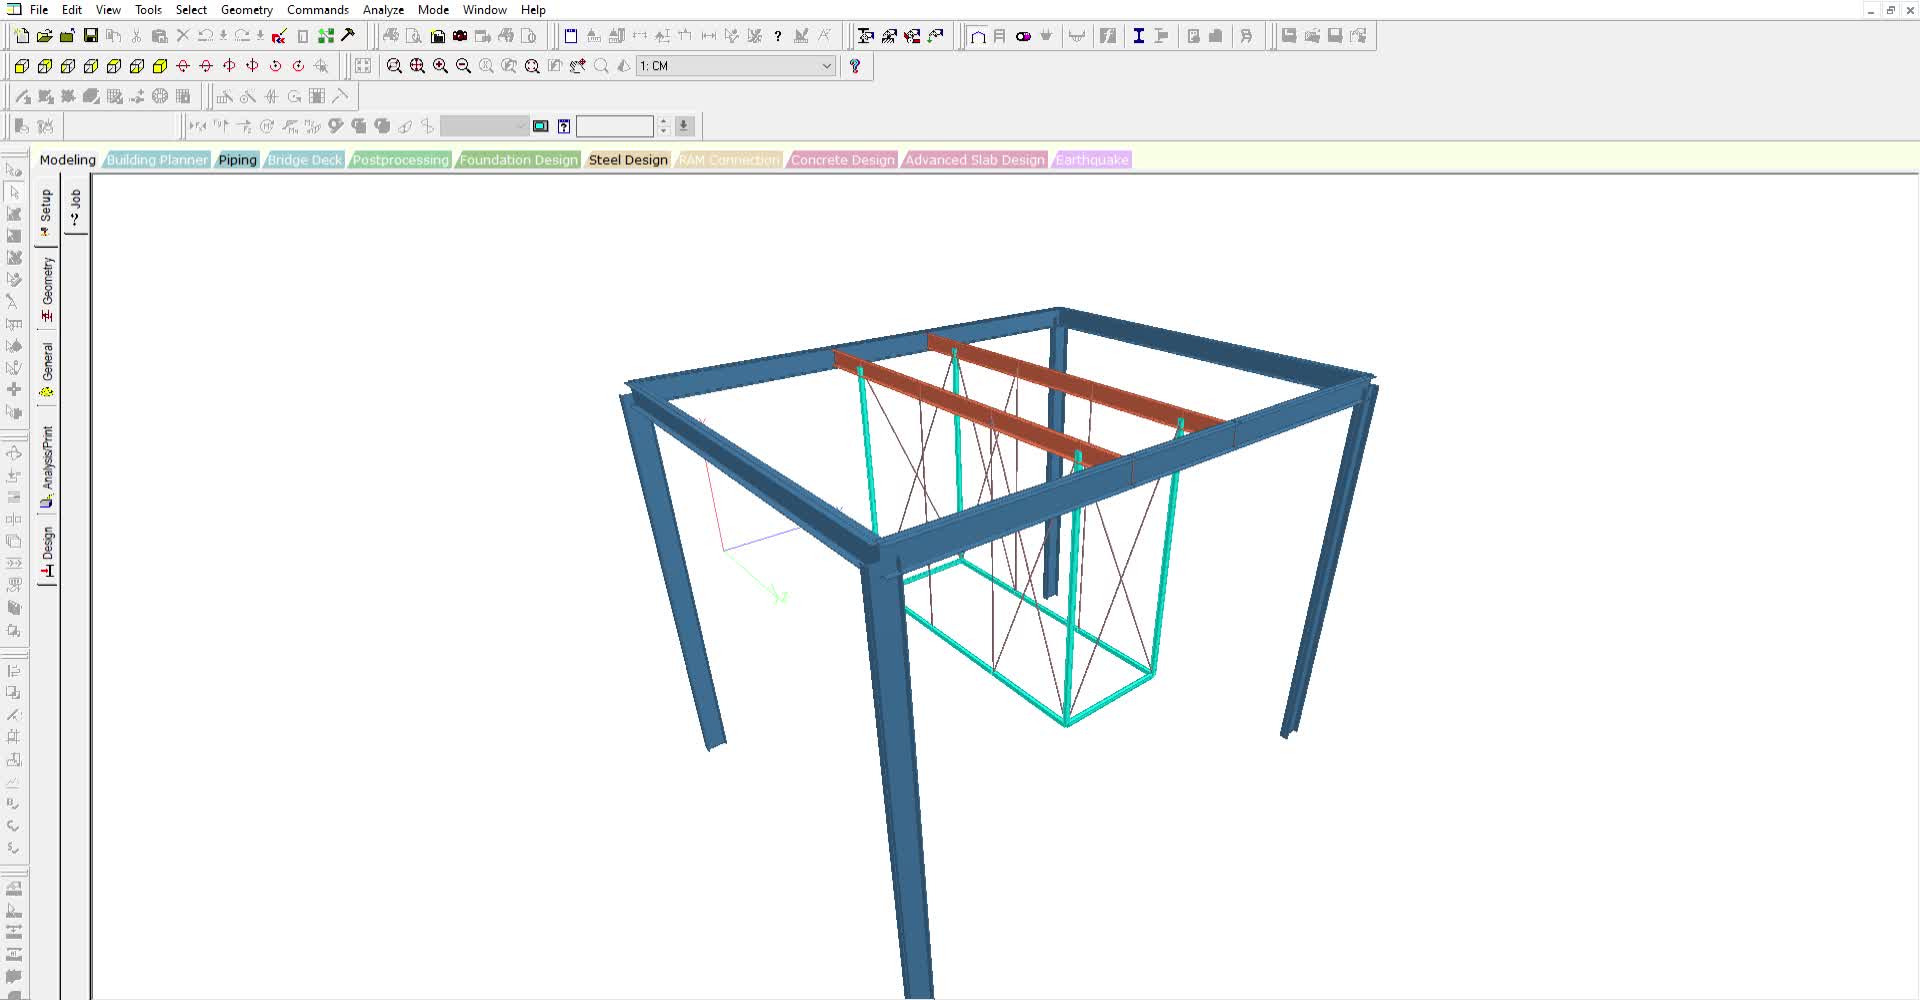Expand the Analysis/Print side panel tab
The width and height of the screenshot is (1920, 1000).
pyautogui.click(x=46, y=465)
